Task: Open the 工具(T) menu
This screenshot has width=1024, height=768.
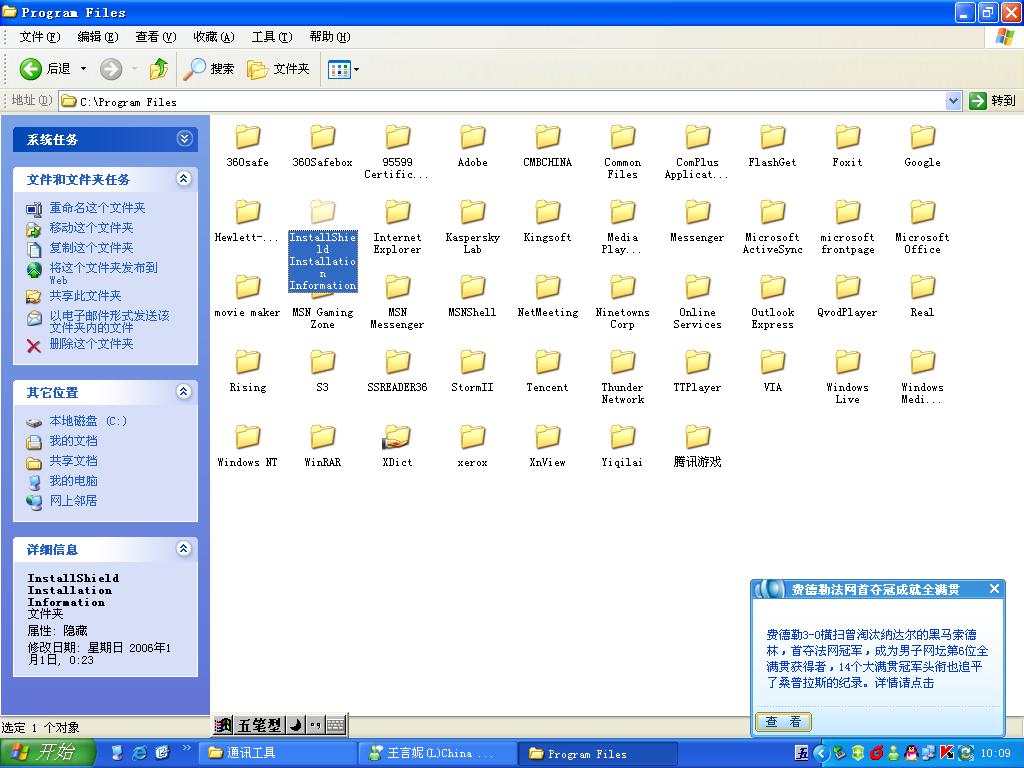Action: pos(271,37)
